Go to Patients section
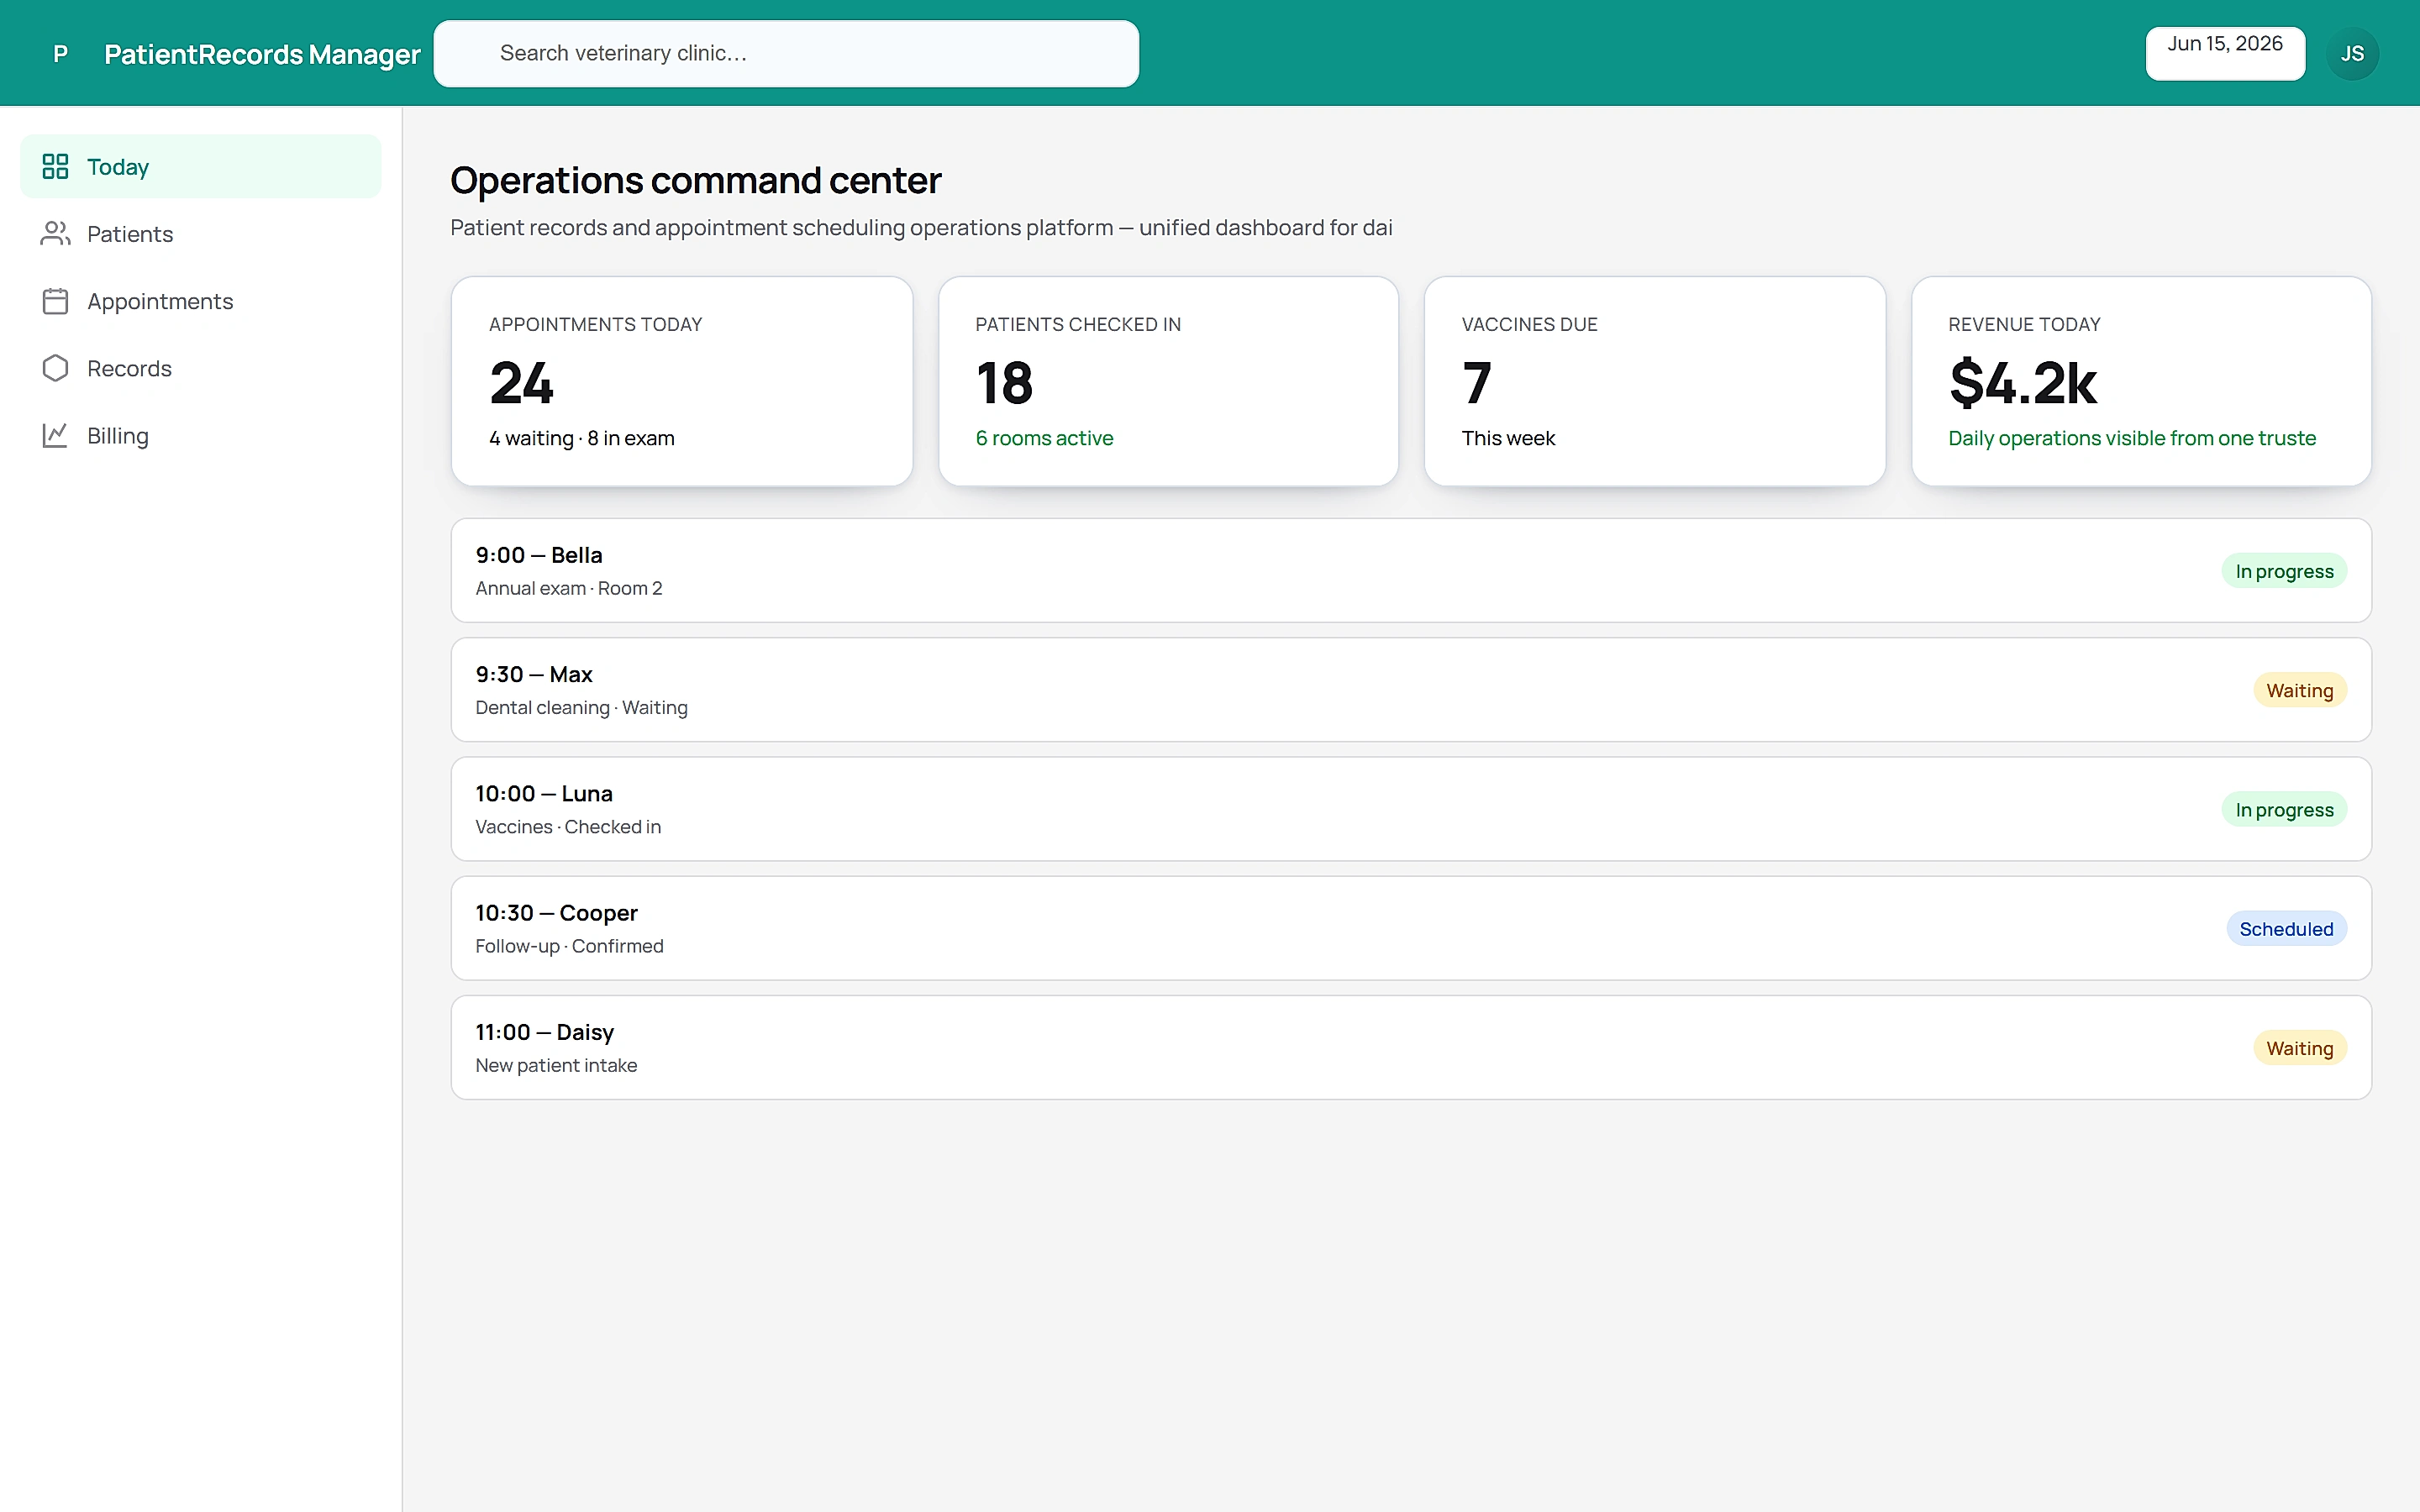 coord(201,233)
